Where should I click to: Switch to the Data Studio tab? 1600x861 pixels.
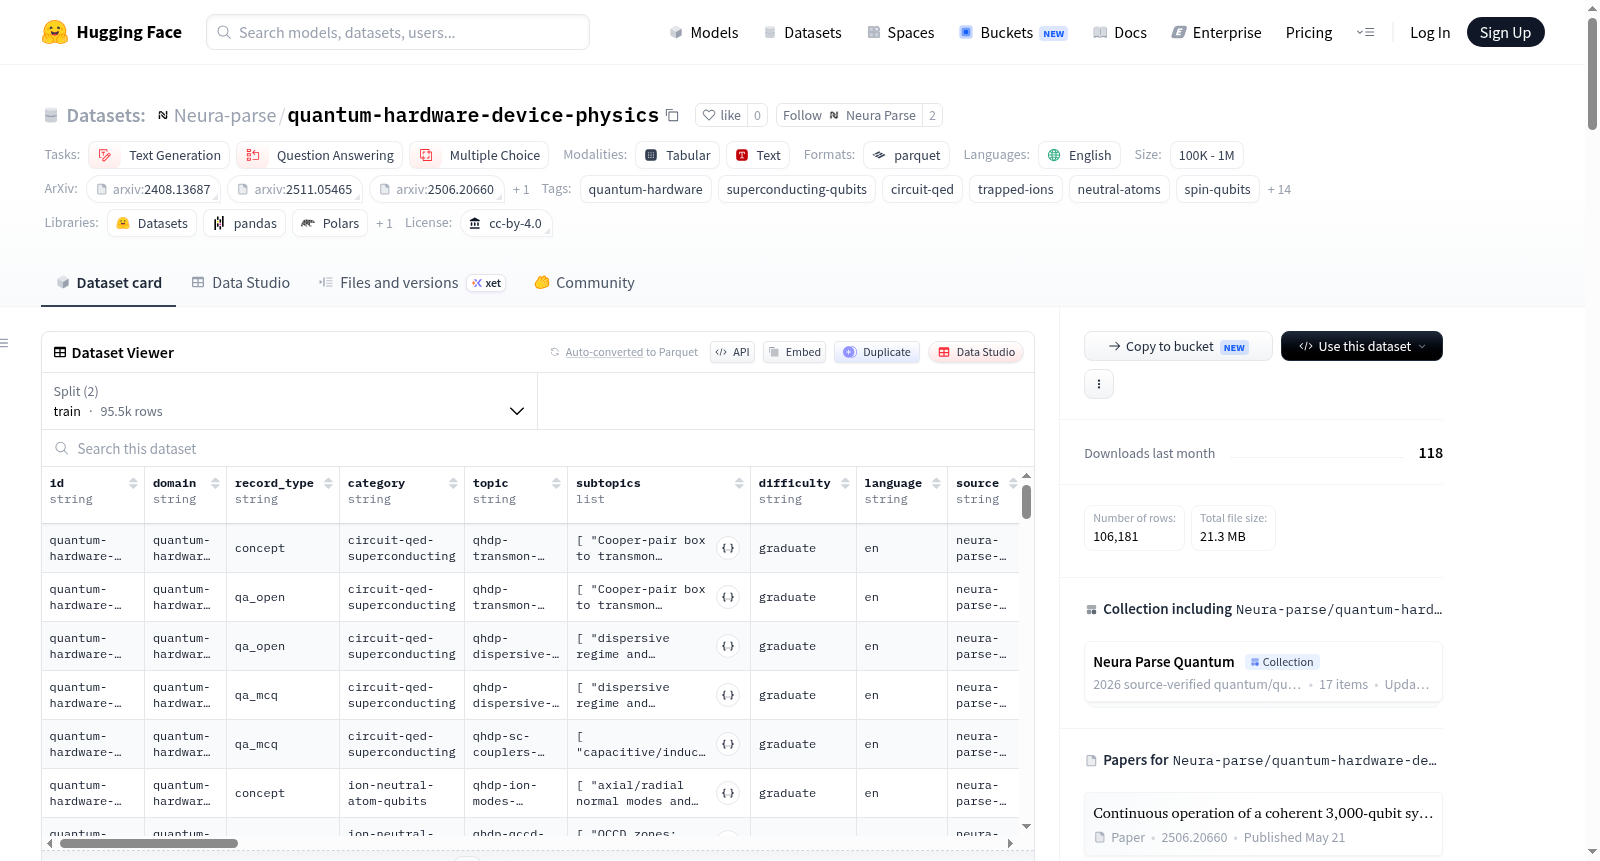[x=240, y=283]
